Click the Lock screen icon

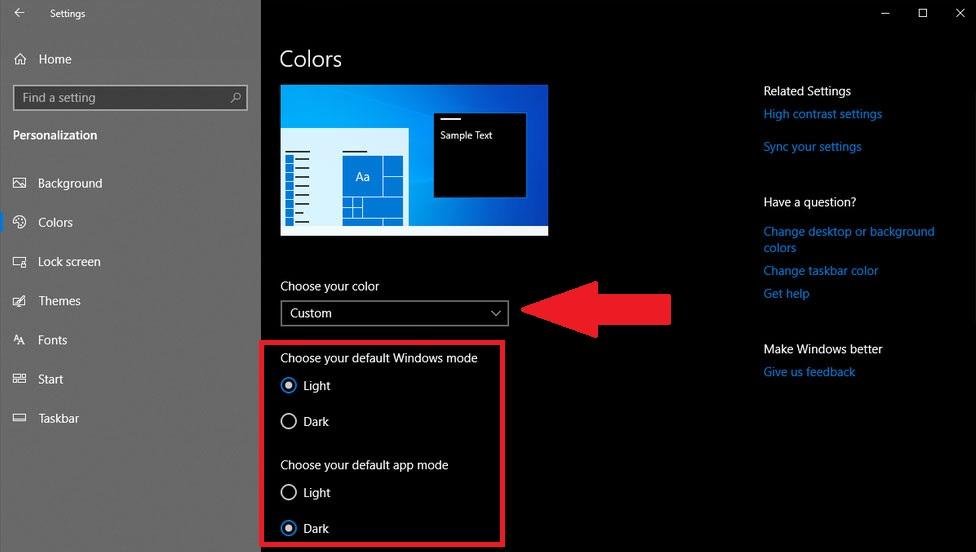click(x=19, y=262)
